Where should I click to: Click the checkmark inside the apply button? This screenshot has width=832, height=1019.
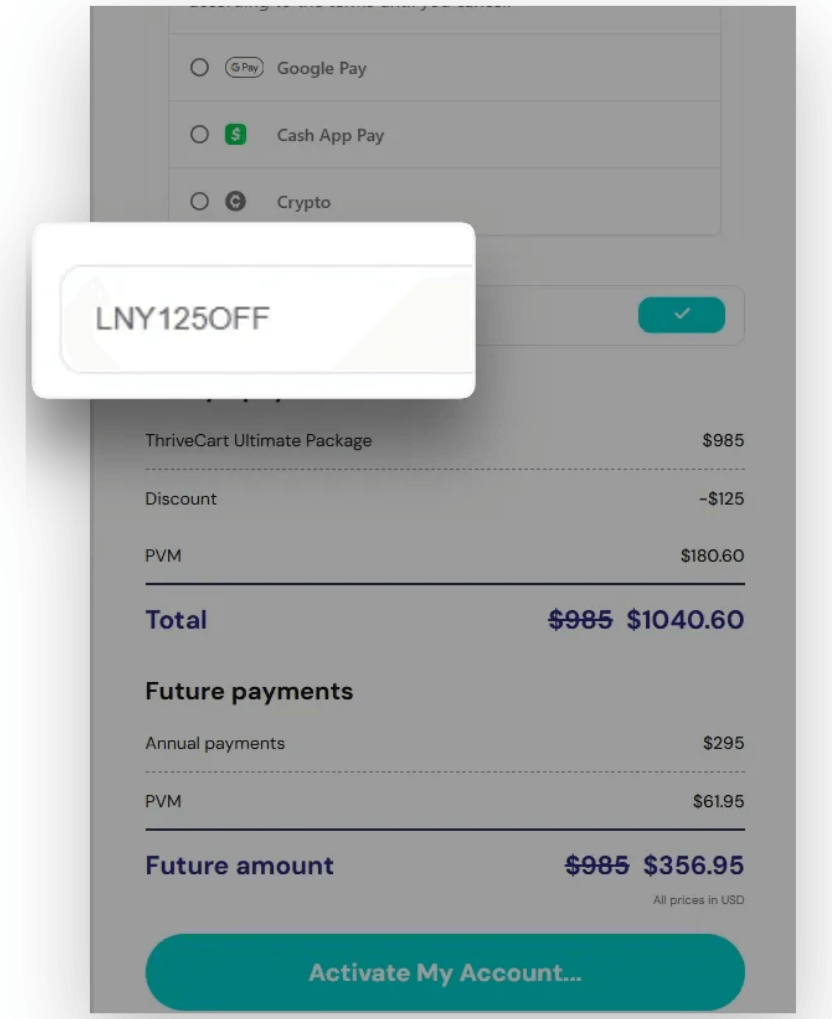tap(681, 314)
